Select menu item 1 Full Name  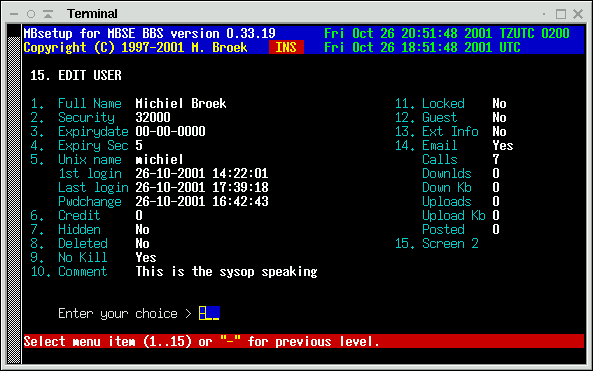129,103
